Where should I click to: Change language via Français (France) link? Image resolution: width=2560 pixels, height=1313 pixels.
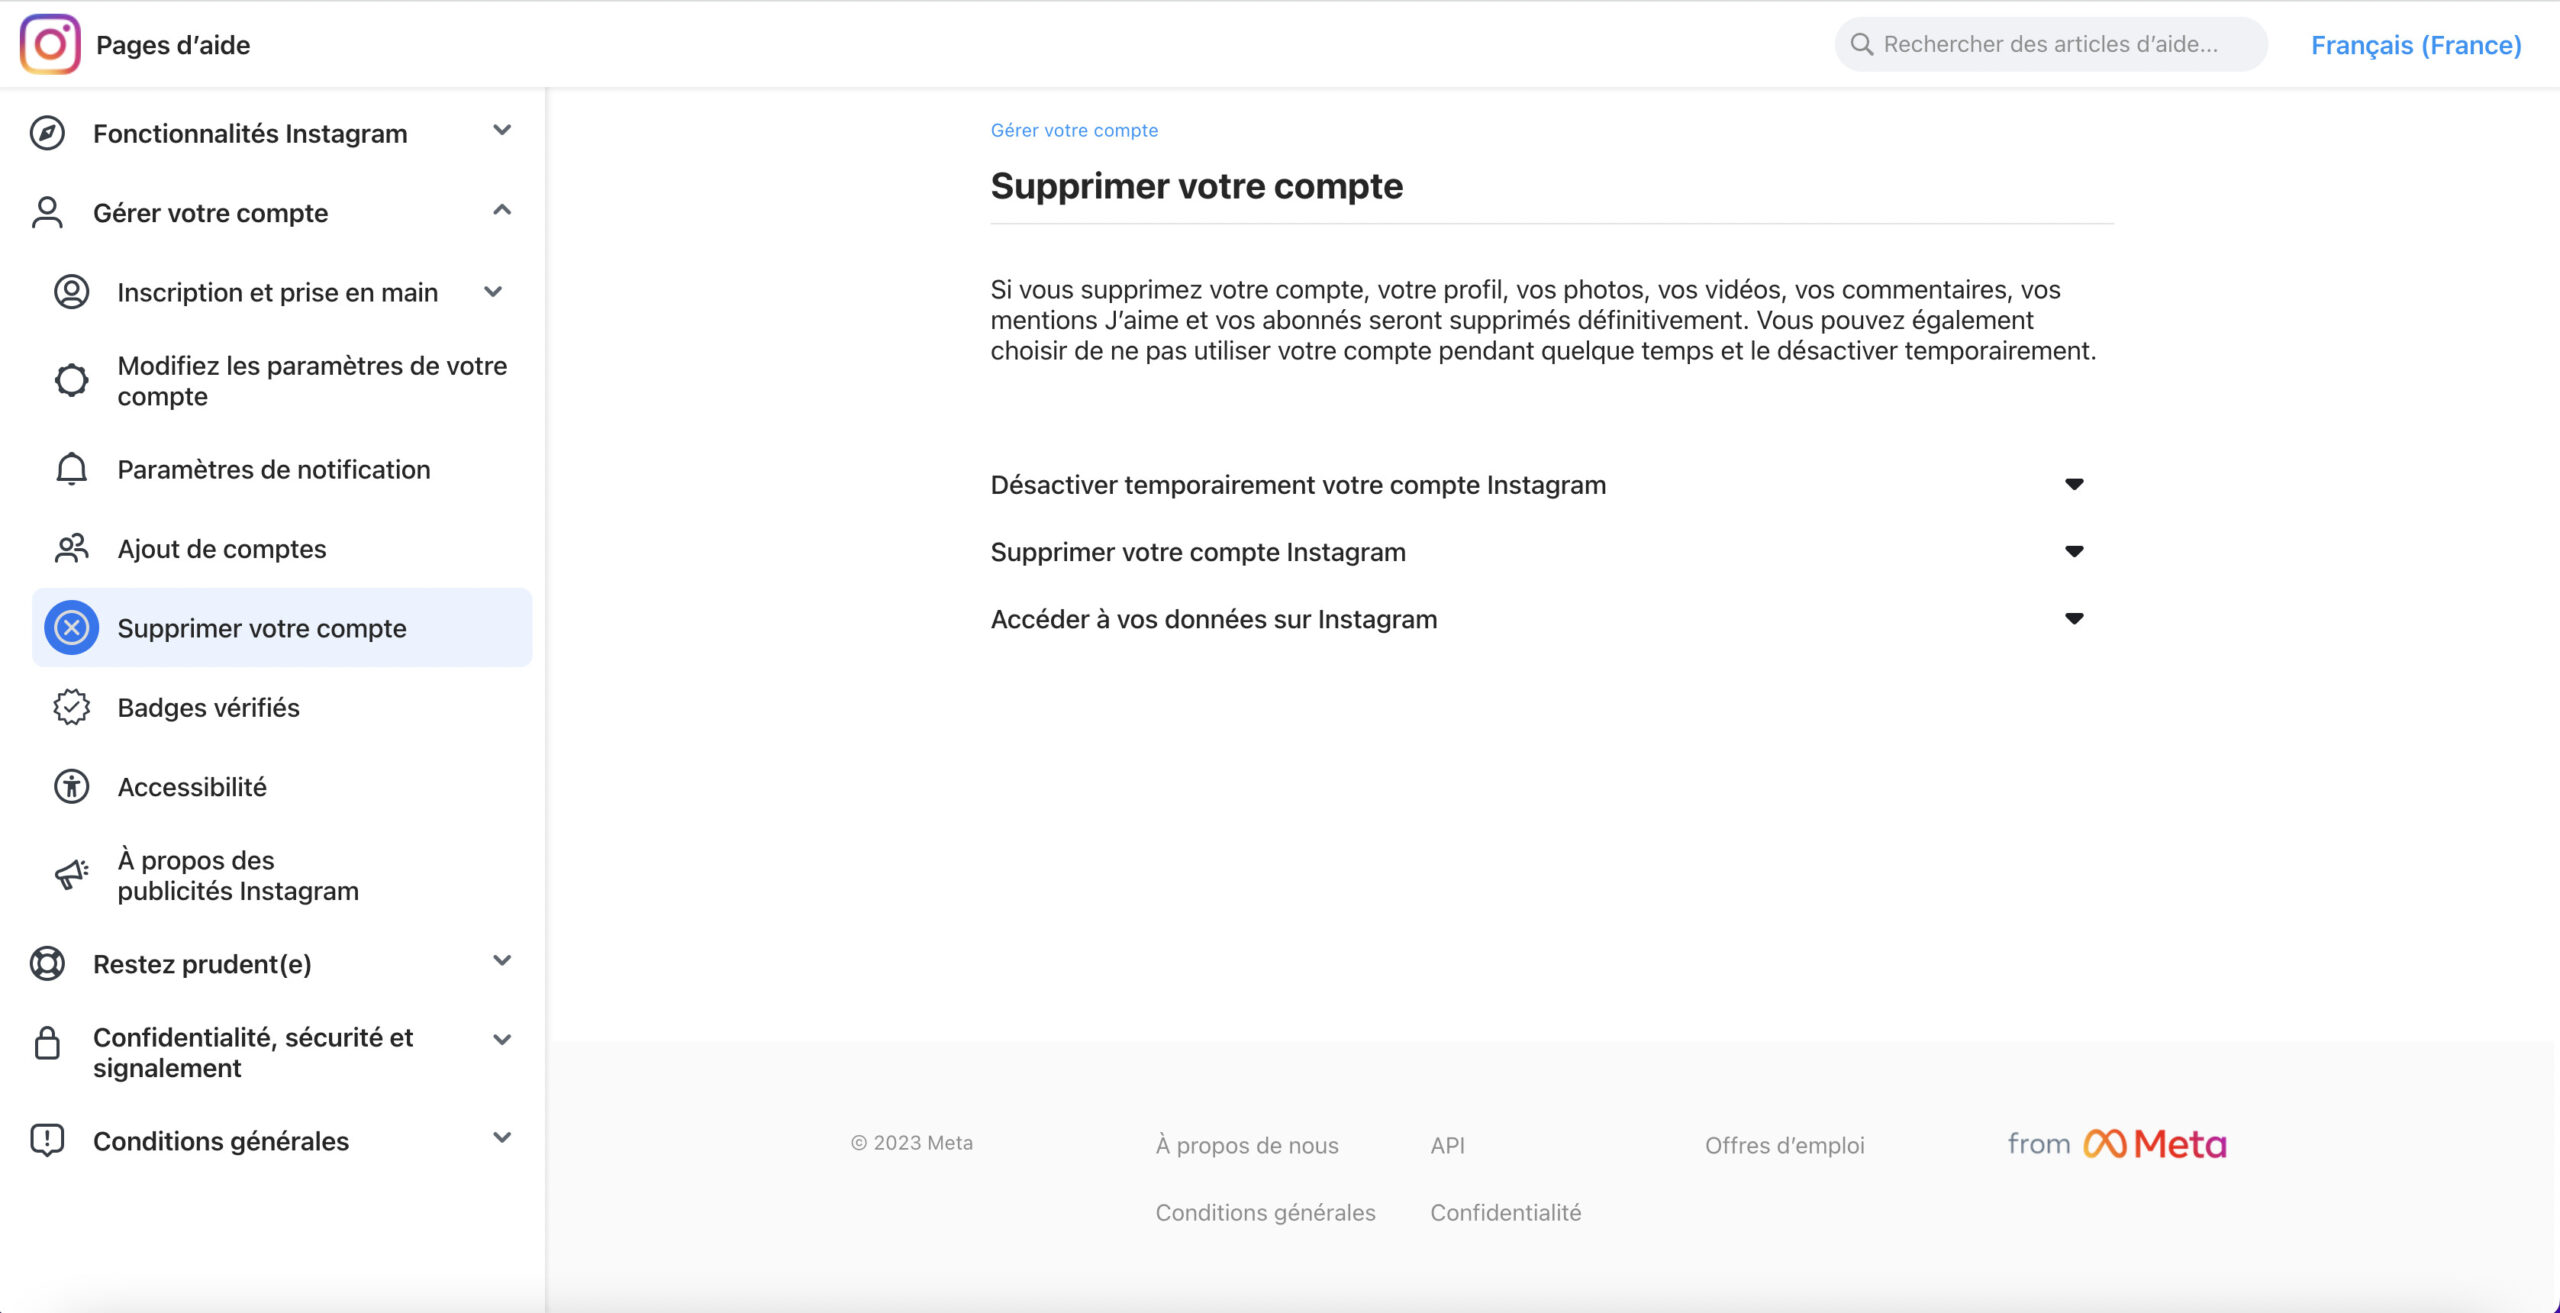[x=2416, y=45]
